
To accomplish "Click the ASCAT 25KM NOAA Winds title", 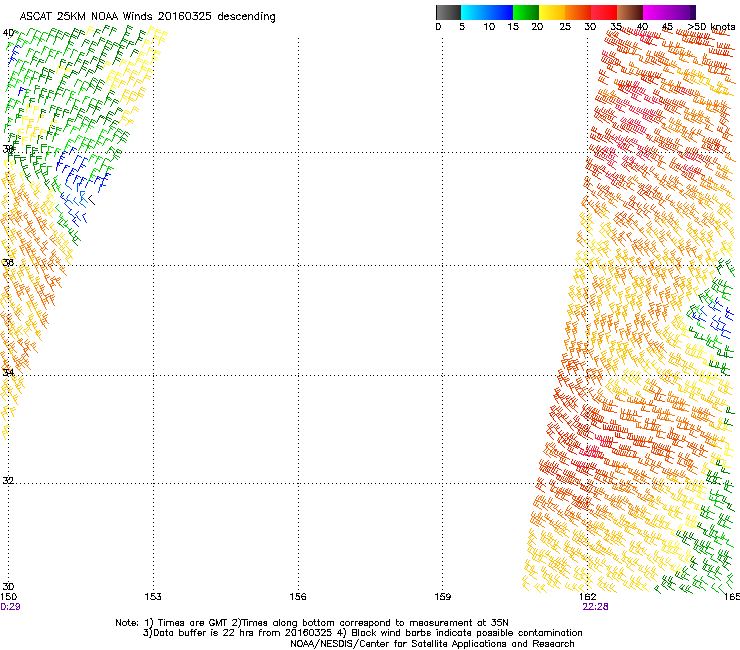I will click(x=147, y=17).
